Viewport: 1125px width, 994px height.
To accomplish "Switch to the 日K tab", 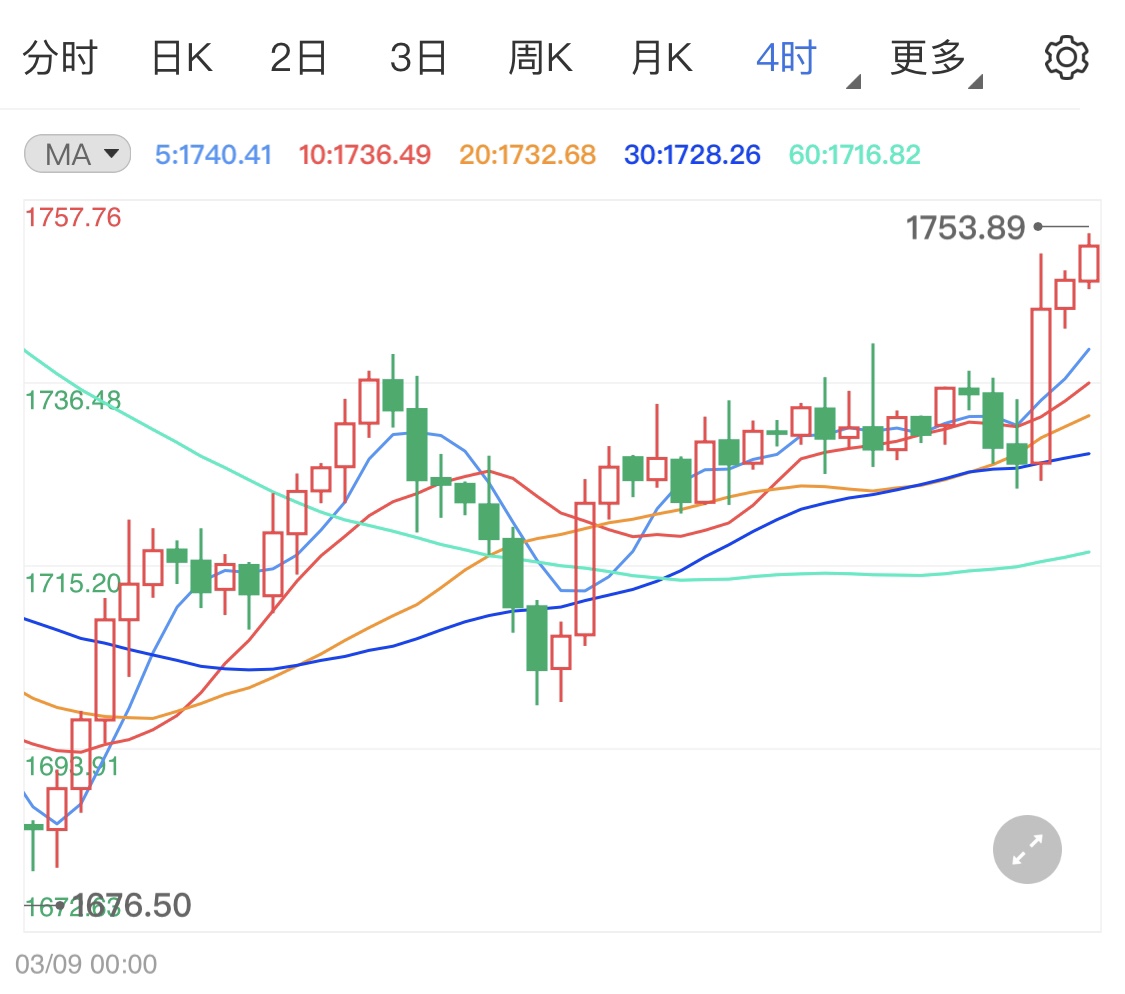I will [182, 58].
